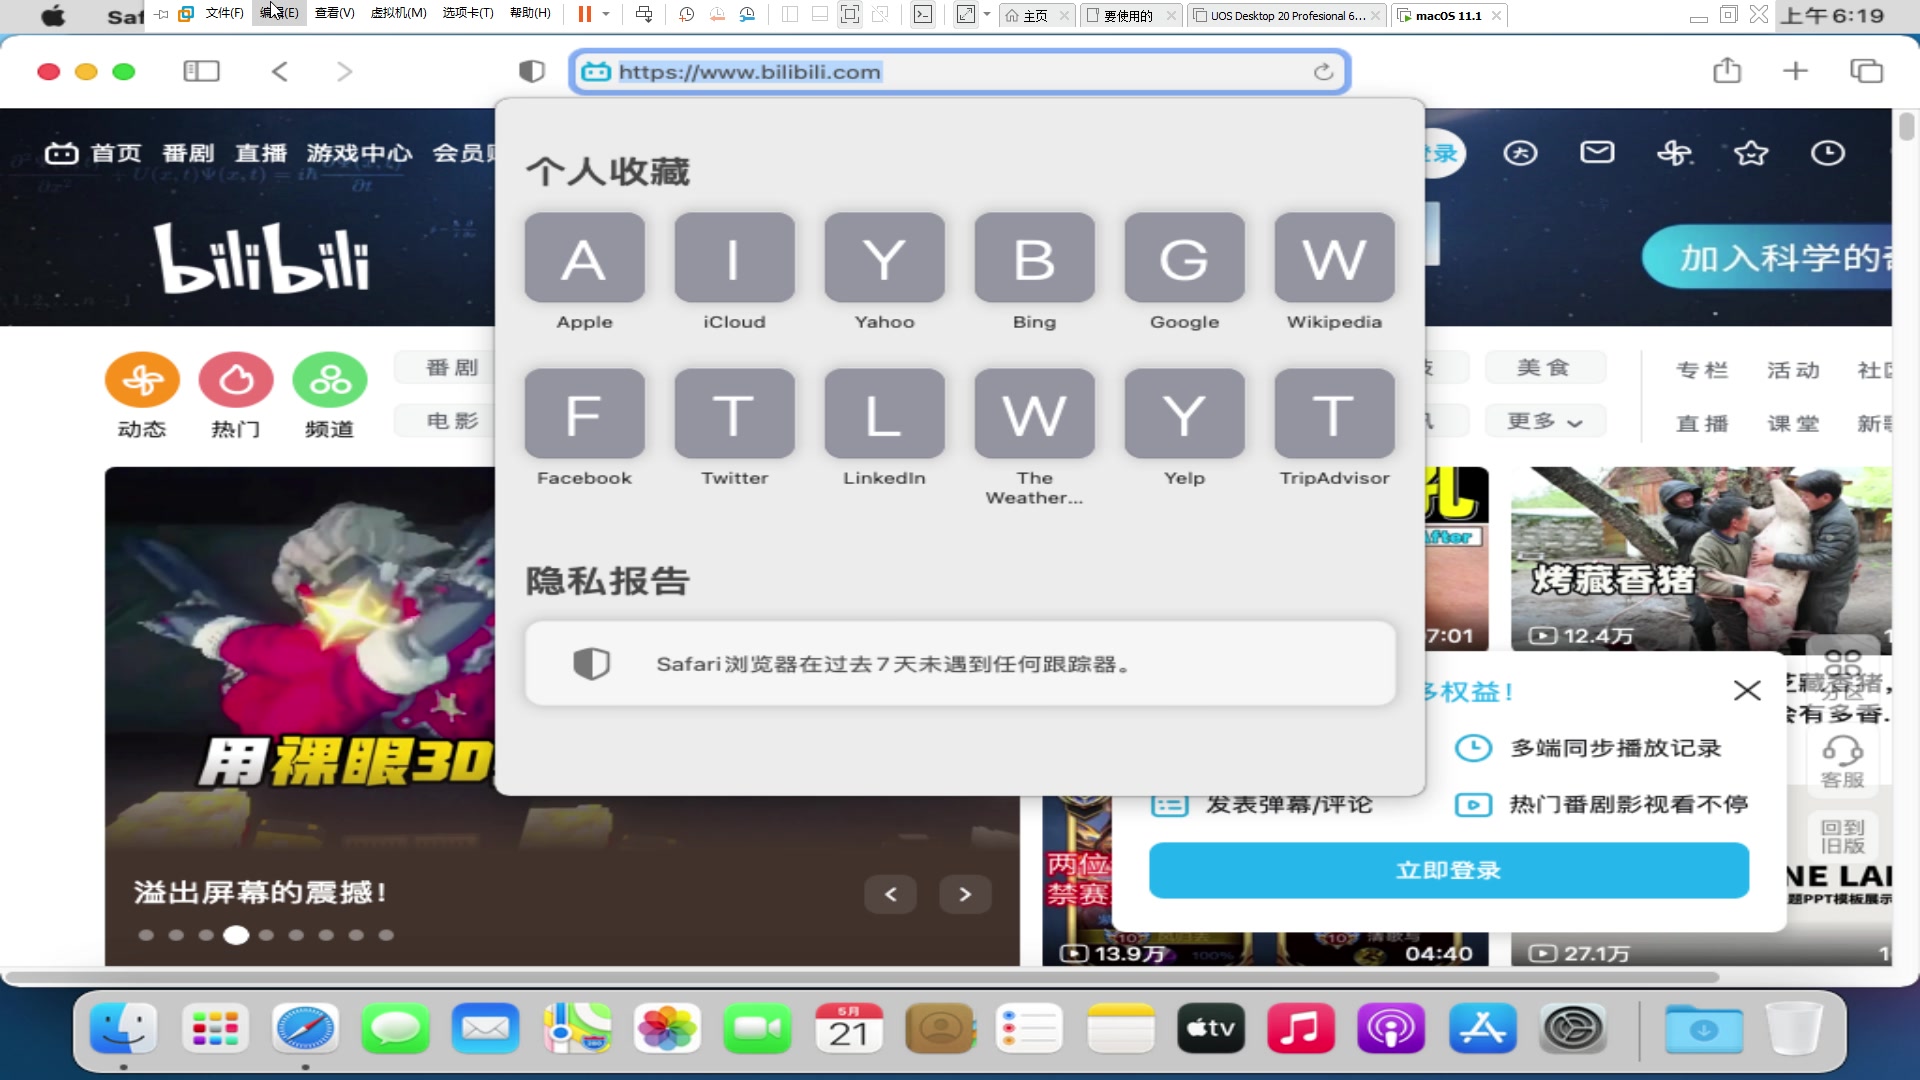Open bilibili messages envelope icon

point(1597,152)
